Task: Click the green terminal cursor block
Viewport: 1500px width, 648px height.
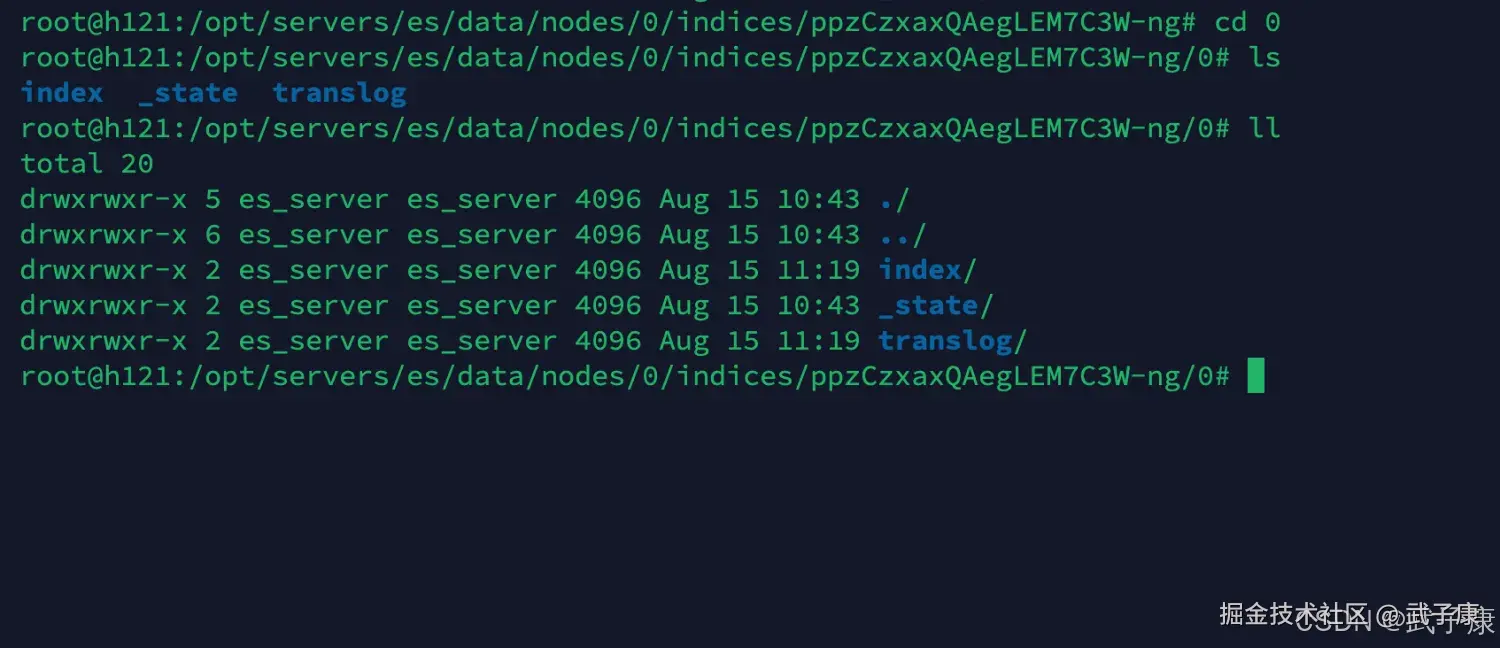Action: (x=1256, y=376)
